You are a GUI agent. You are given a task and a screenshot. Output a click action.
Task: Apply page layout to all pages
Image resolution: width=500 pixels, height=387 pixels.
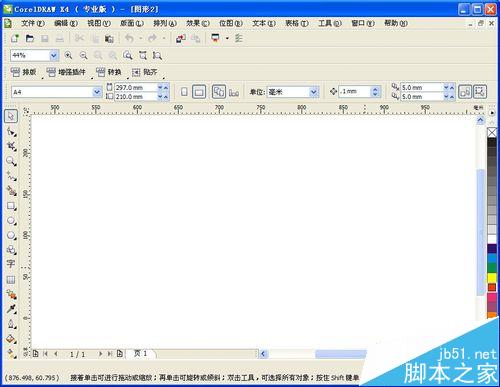(x=219, y=92)
